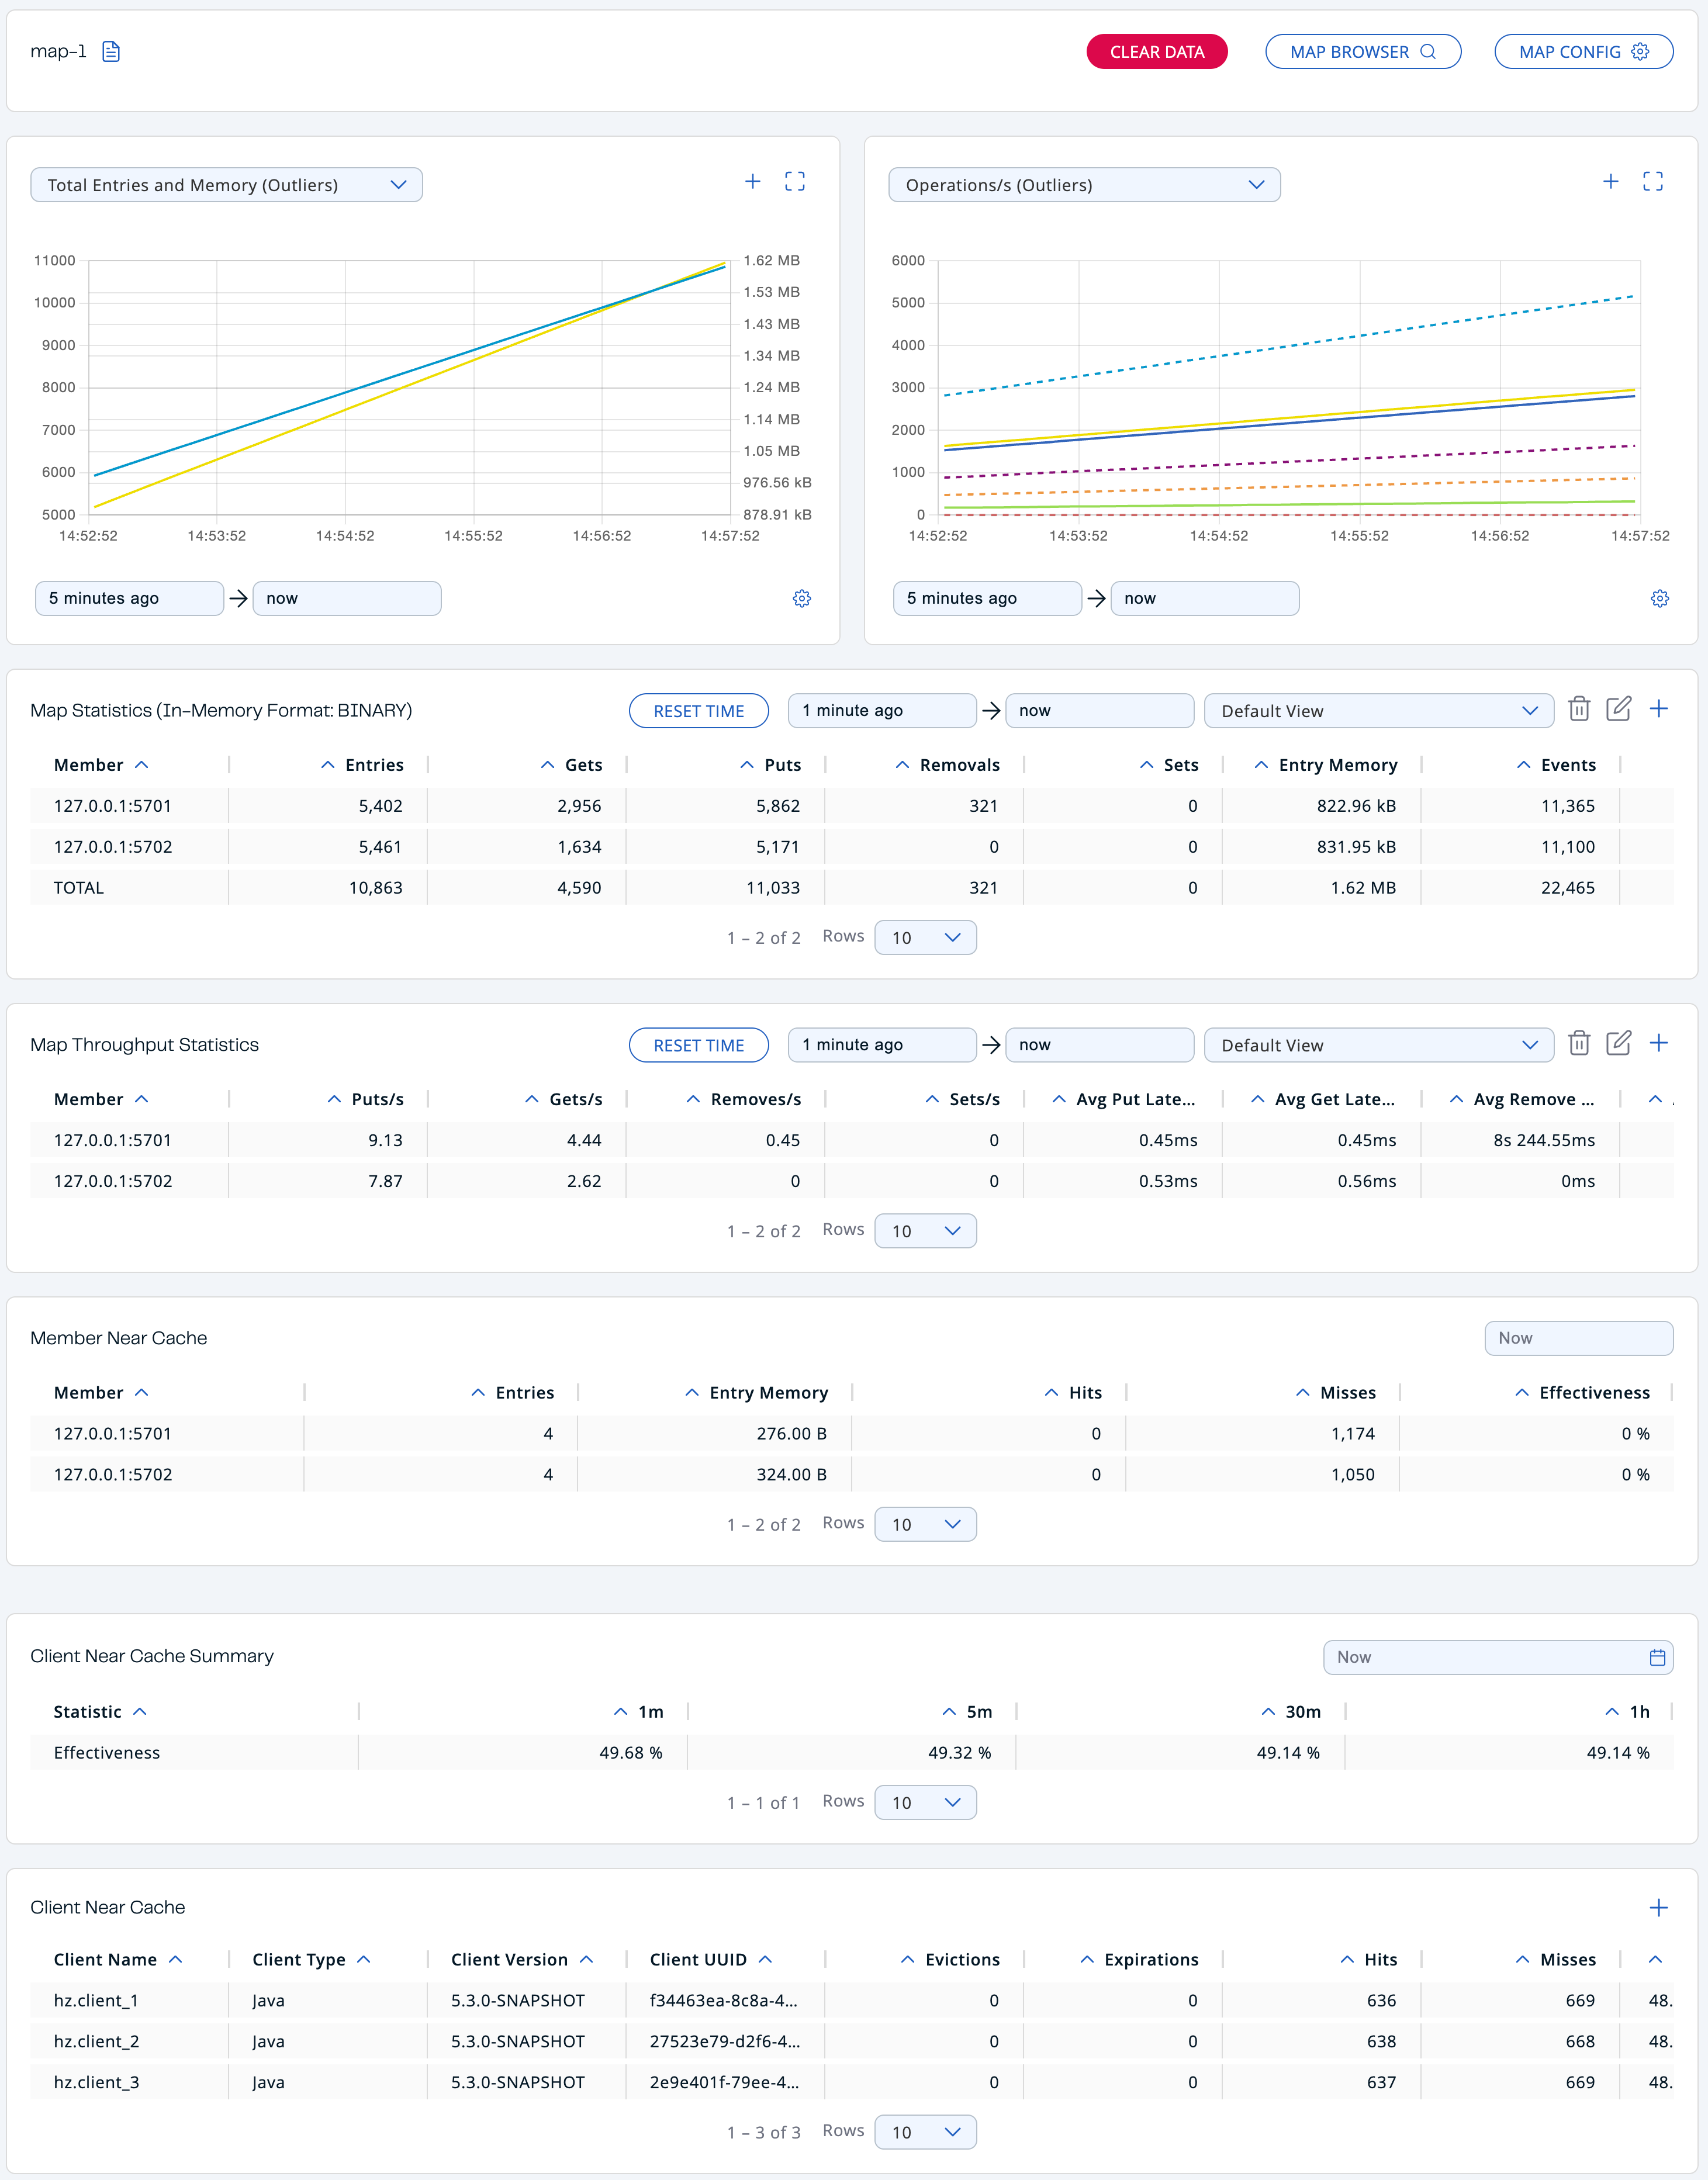This screenshot has width=1708, height=2180.
Task: Edit the Map Throughput Statistics view
Action: [1618, 1044]
